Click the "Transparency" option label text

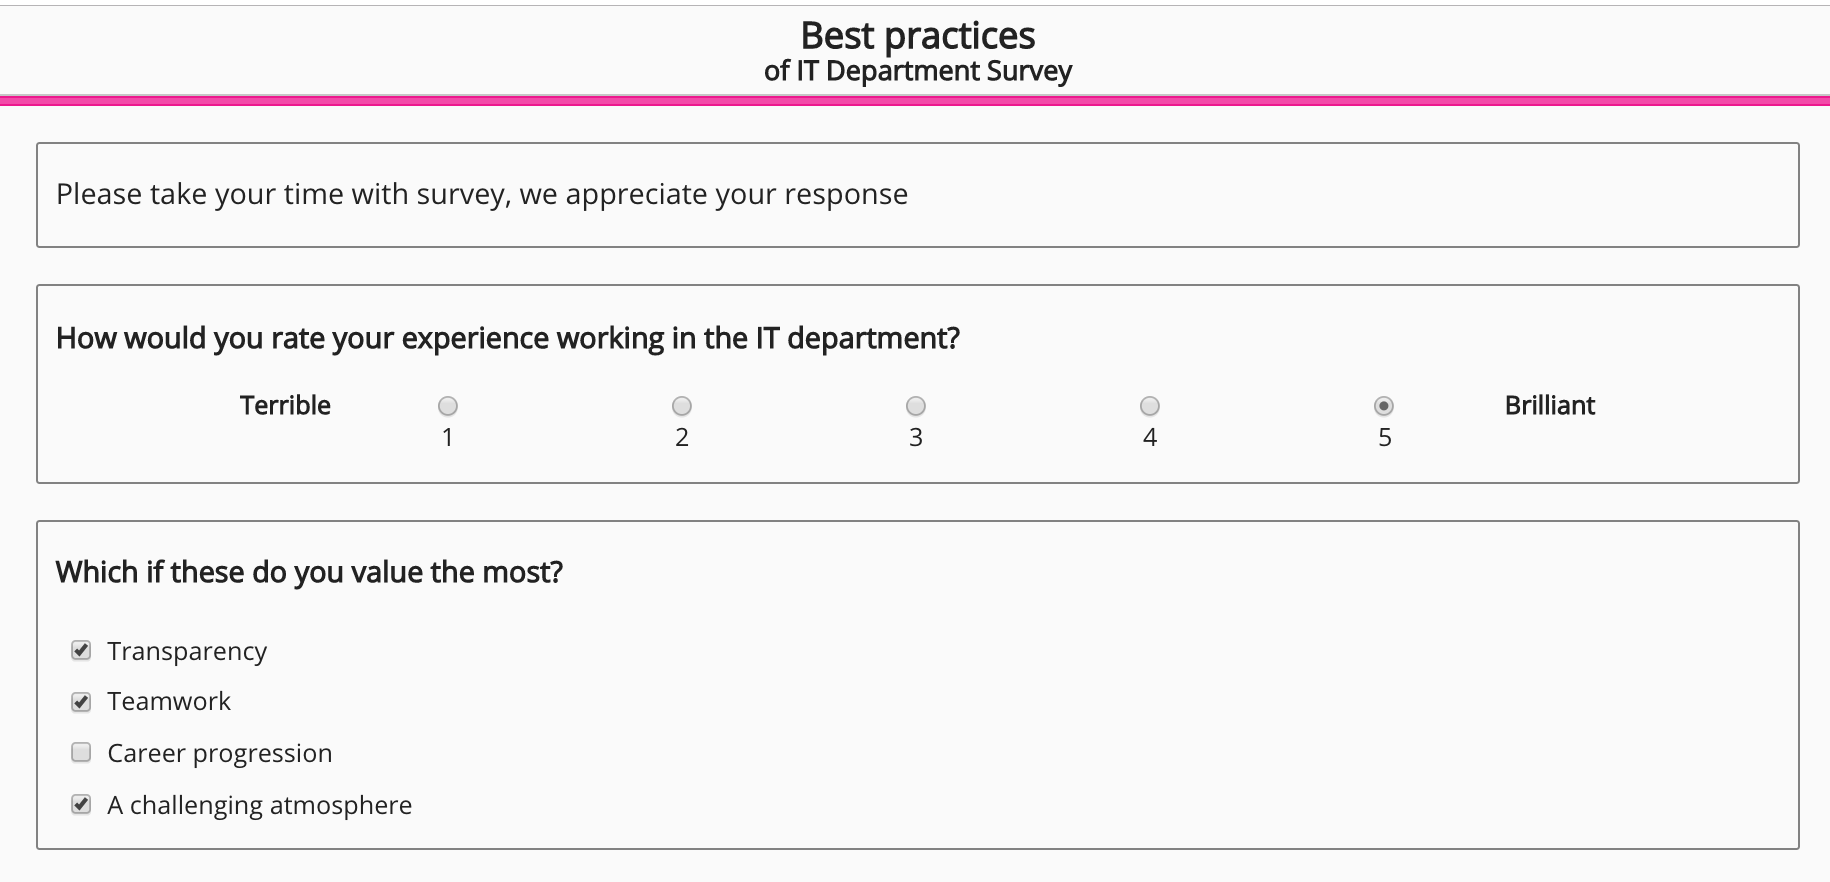(x=187, y=651)
